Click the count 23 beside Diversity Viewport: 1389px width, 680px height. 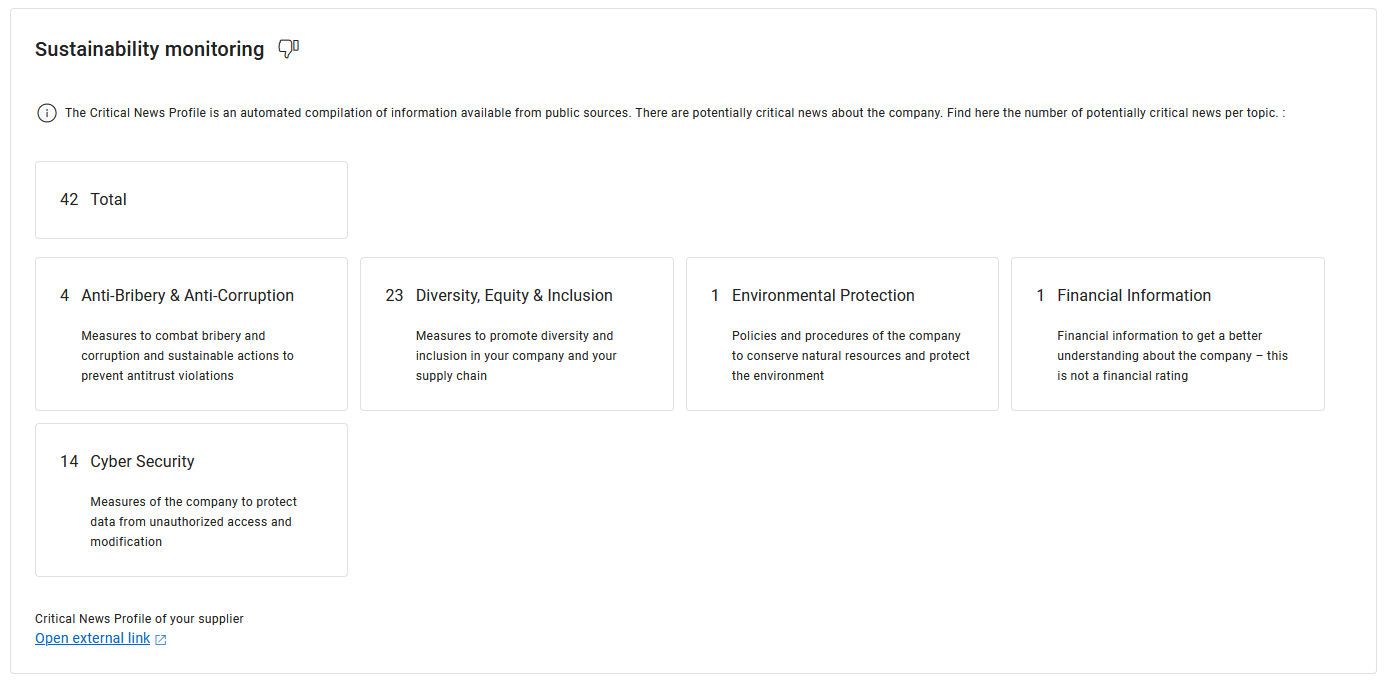[x=394, y=296]
